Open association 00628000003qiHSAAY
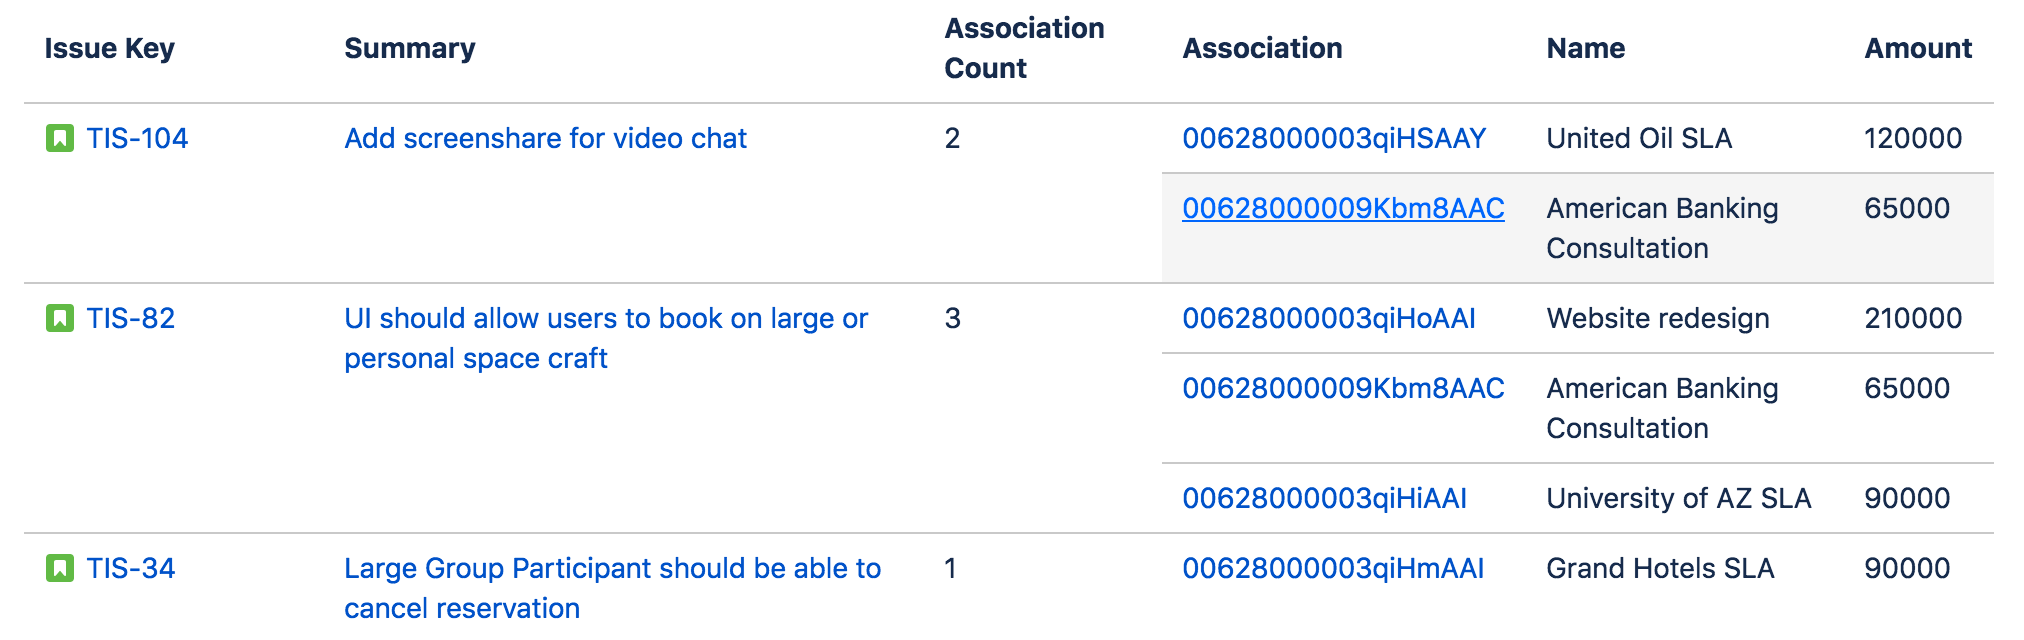This screenshot has width=2024, height=640. [x=1334, y=138]
